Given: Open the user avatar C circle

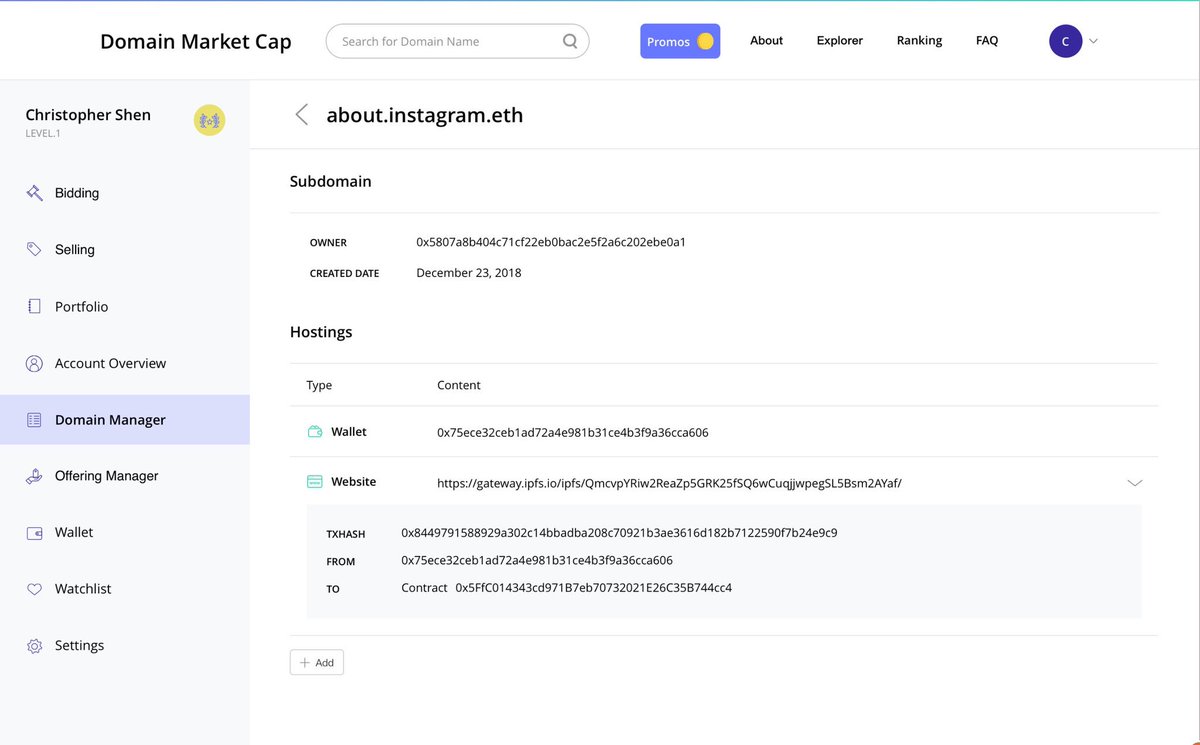Looking at the screenshot, I should coord(1065,41).
